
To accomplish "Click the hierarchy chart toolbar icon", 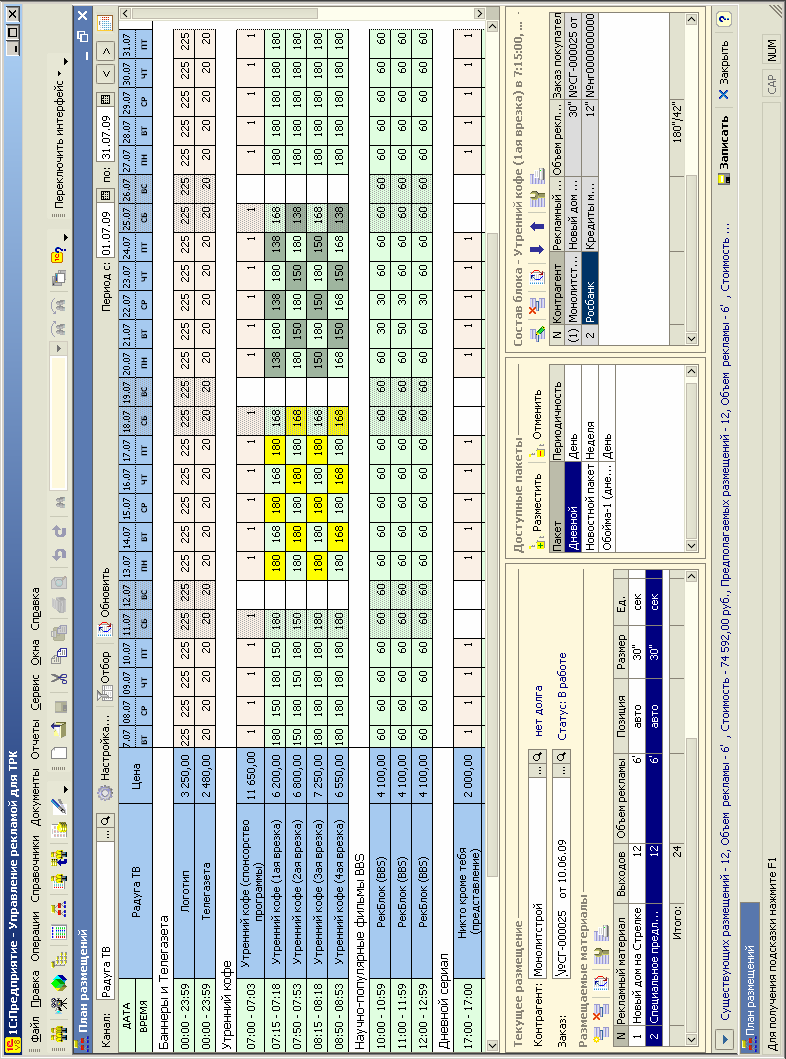I will tap(59, 910).
